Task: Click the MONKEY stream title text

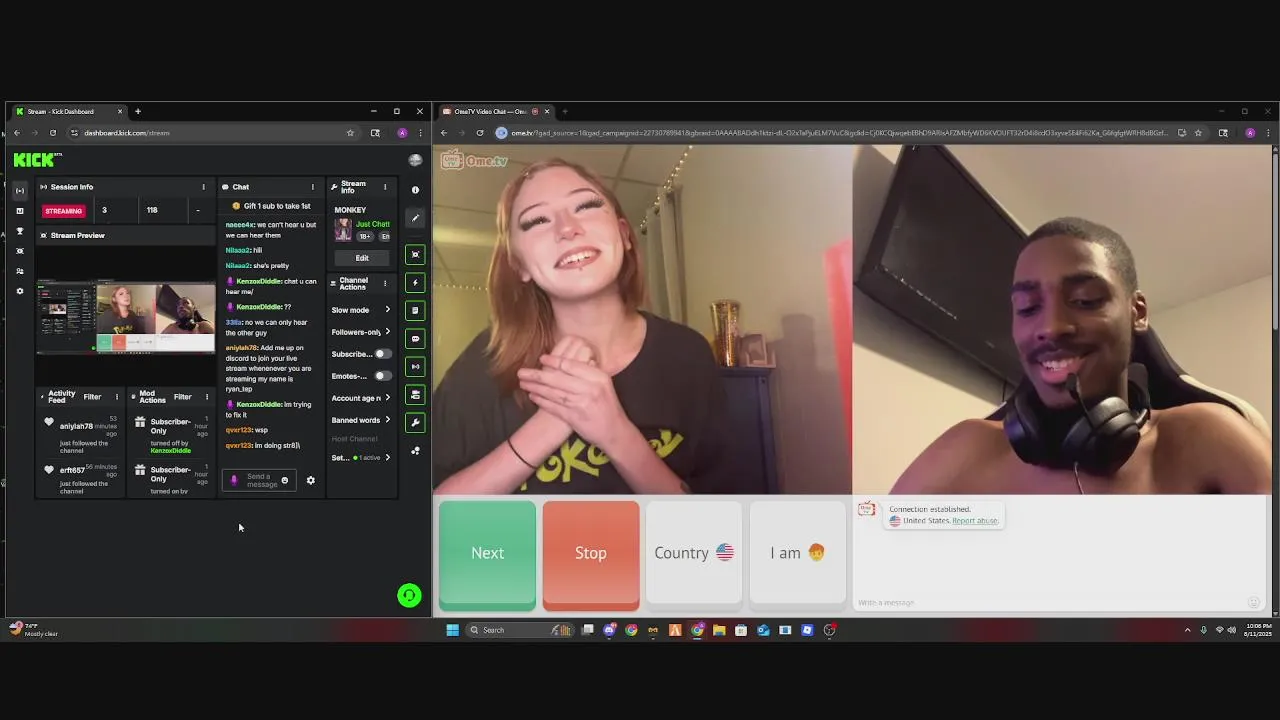Action: (x=350, y=210)
